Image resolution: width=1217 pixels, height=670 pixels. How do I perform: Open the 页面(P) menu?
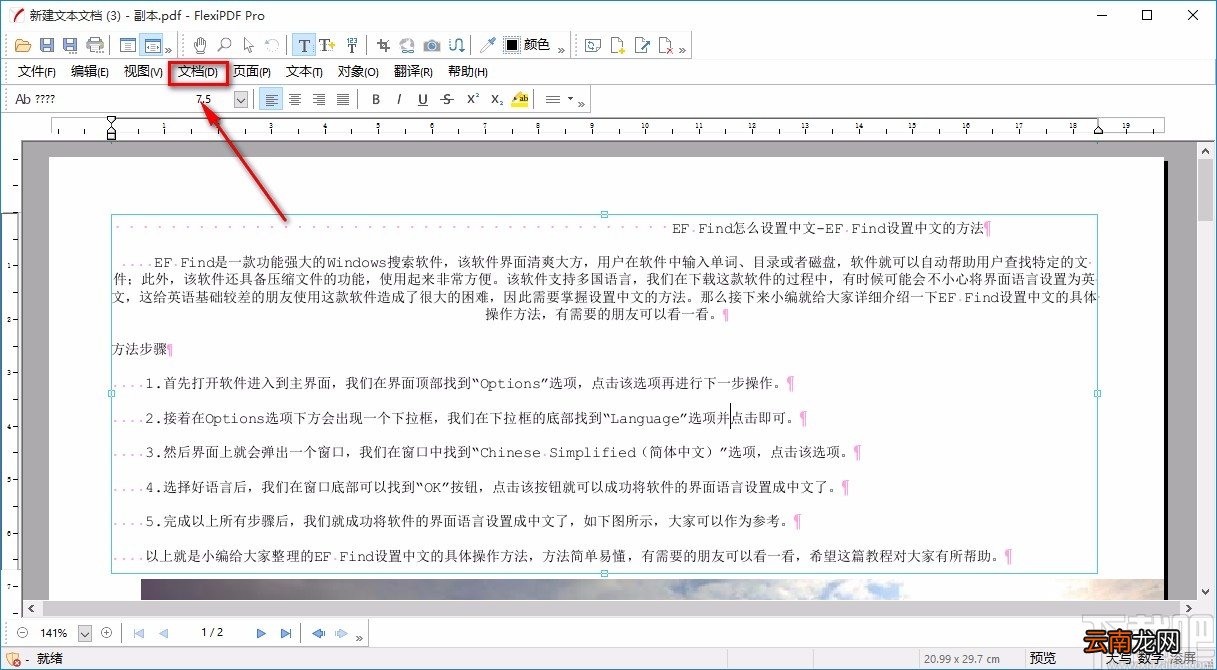click(x=252, y=72)
